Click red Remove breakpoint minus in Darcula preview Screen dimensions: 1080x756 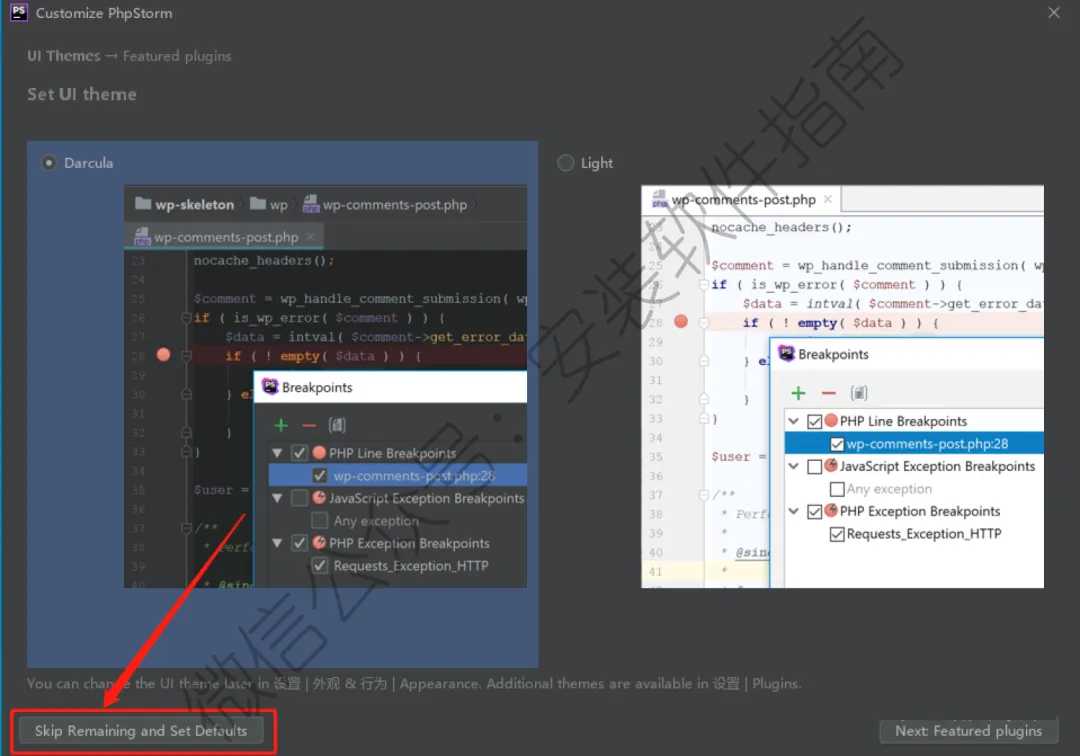point(309,426)
